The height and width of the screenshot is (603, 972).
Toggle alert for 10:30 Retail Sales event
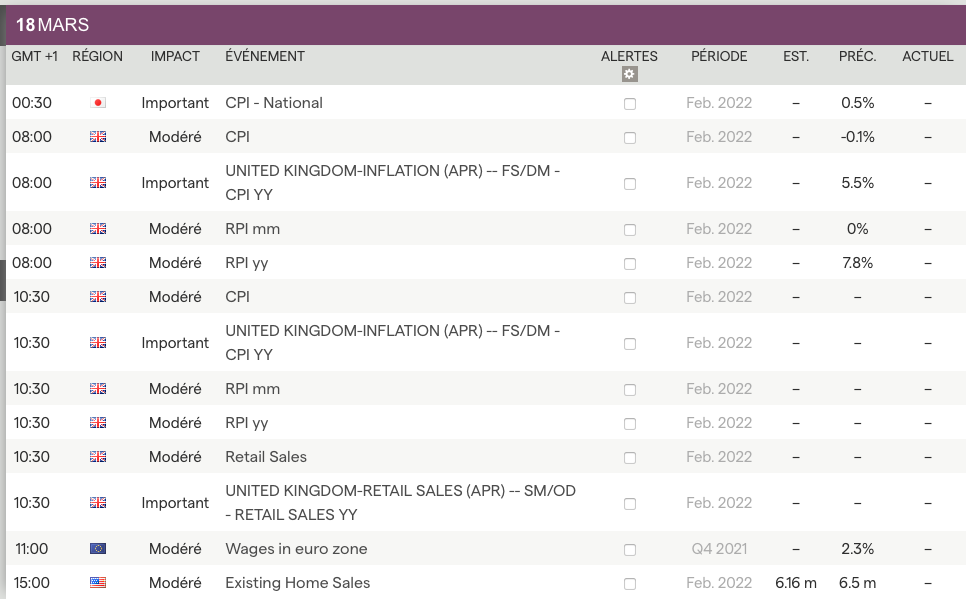(x=630, y=458)
